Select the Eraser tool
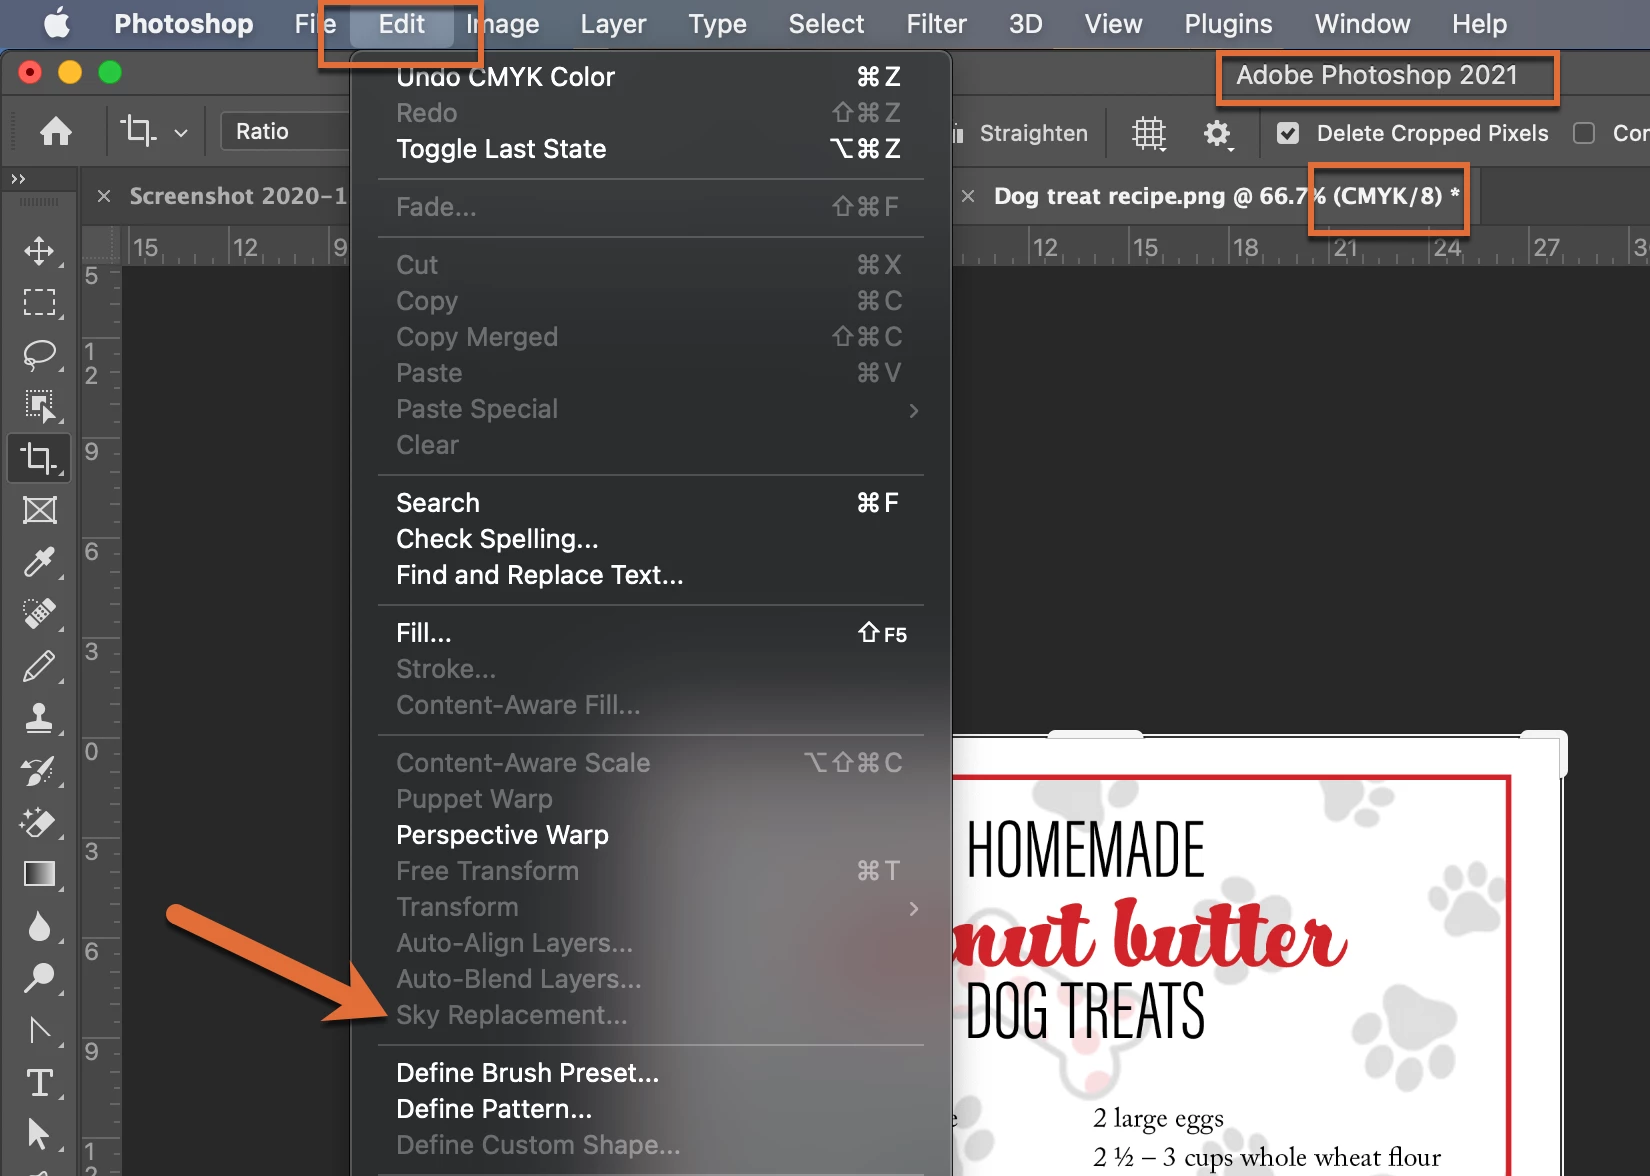1650x1176 pixels. (x=39, y=822)
